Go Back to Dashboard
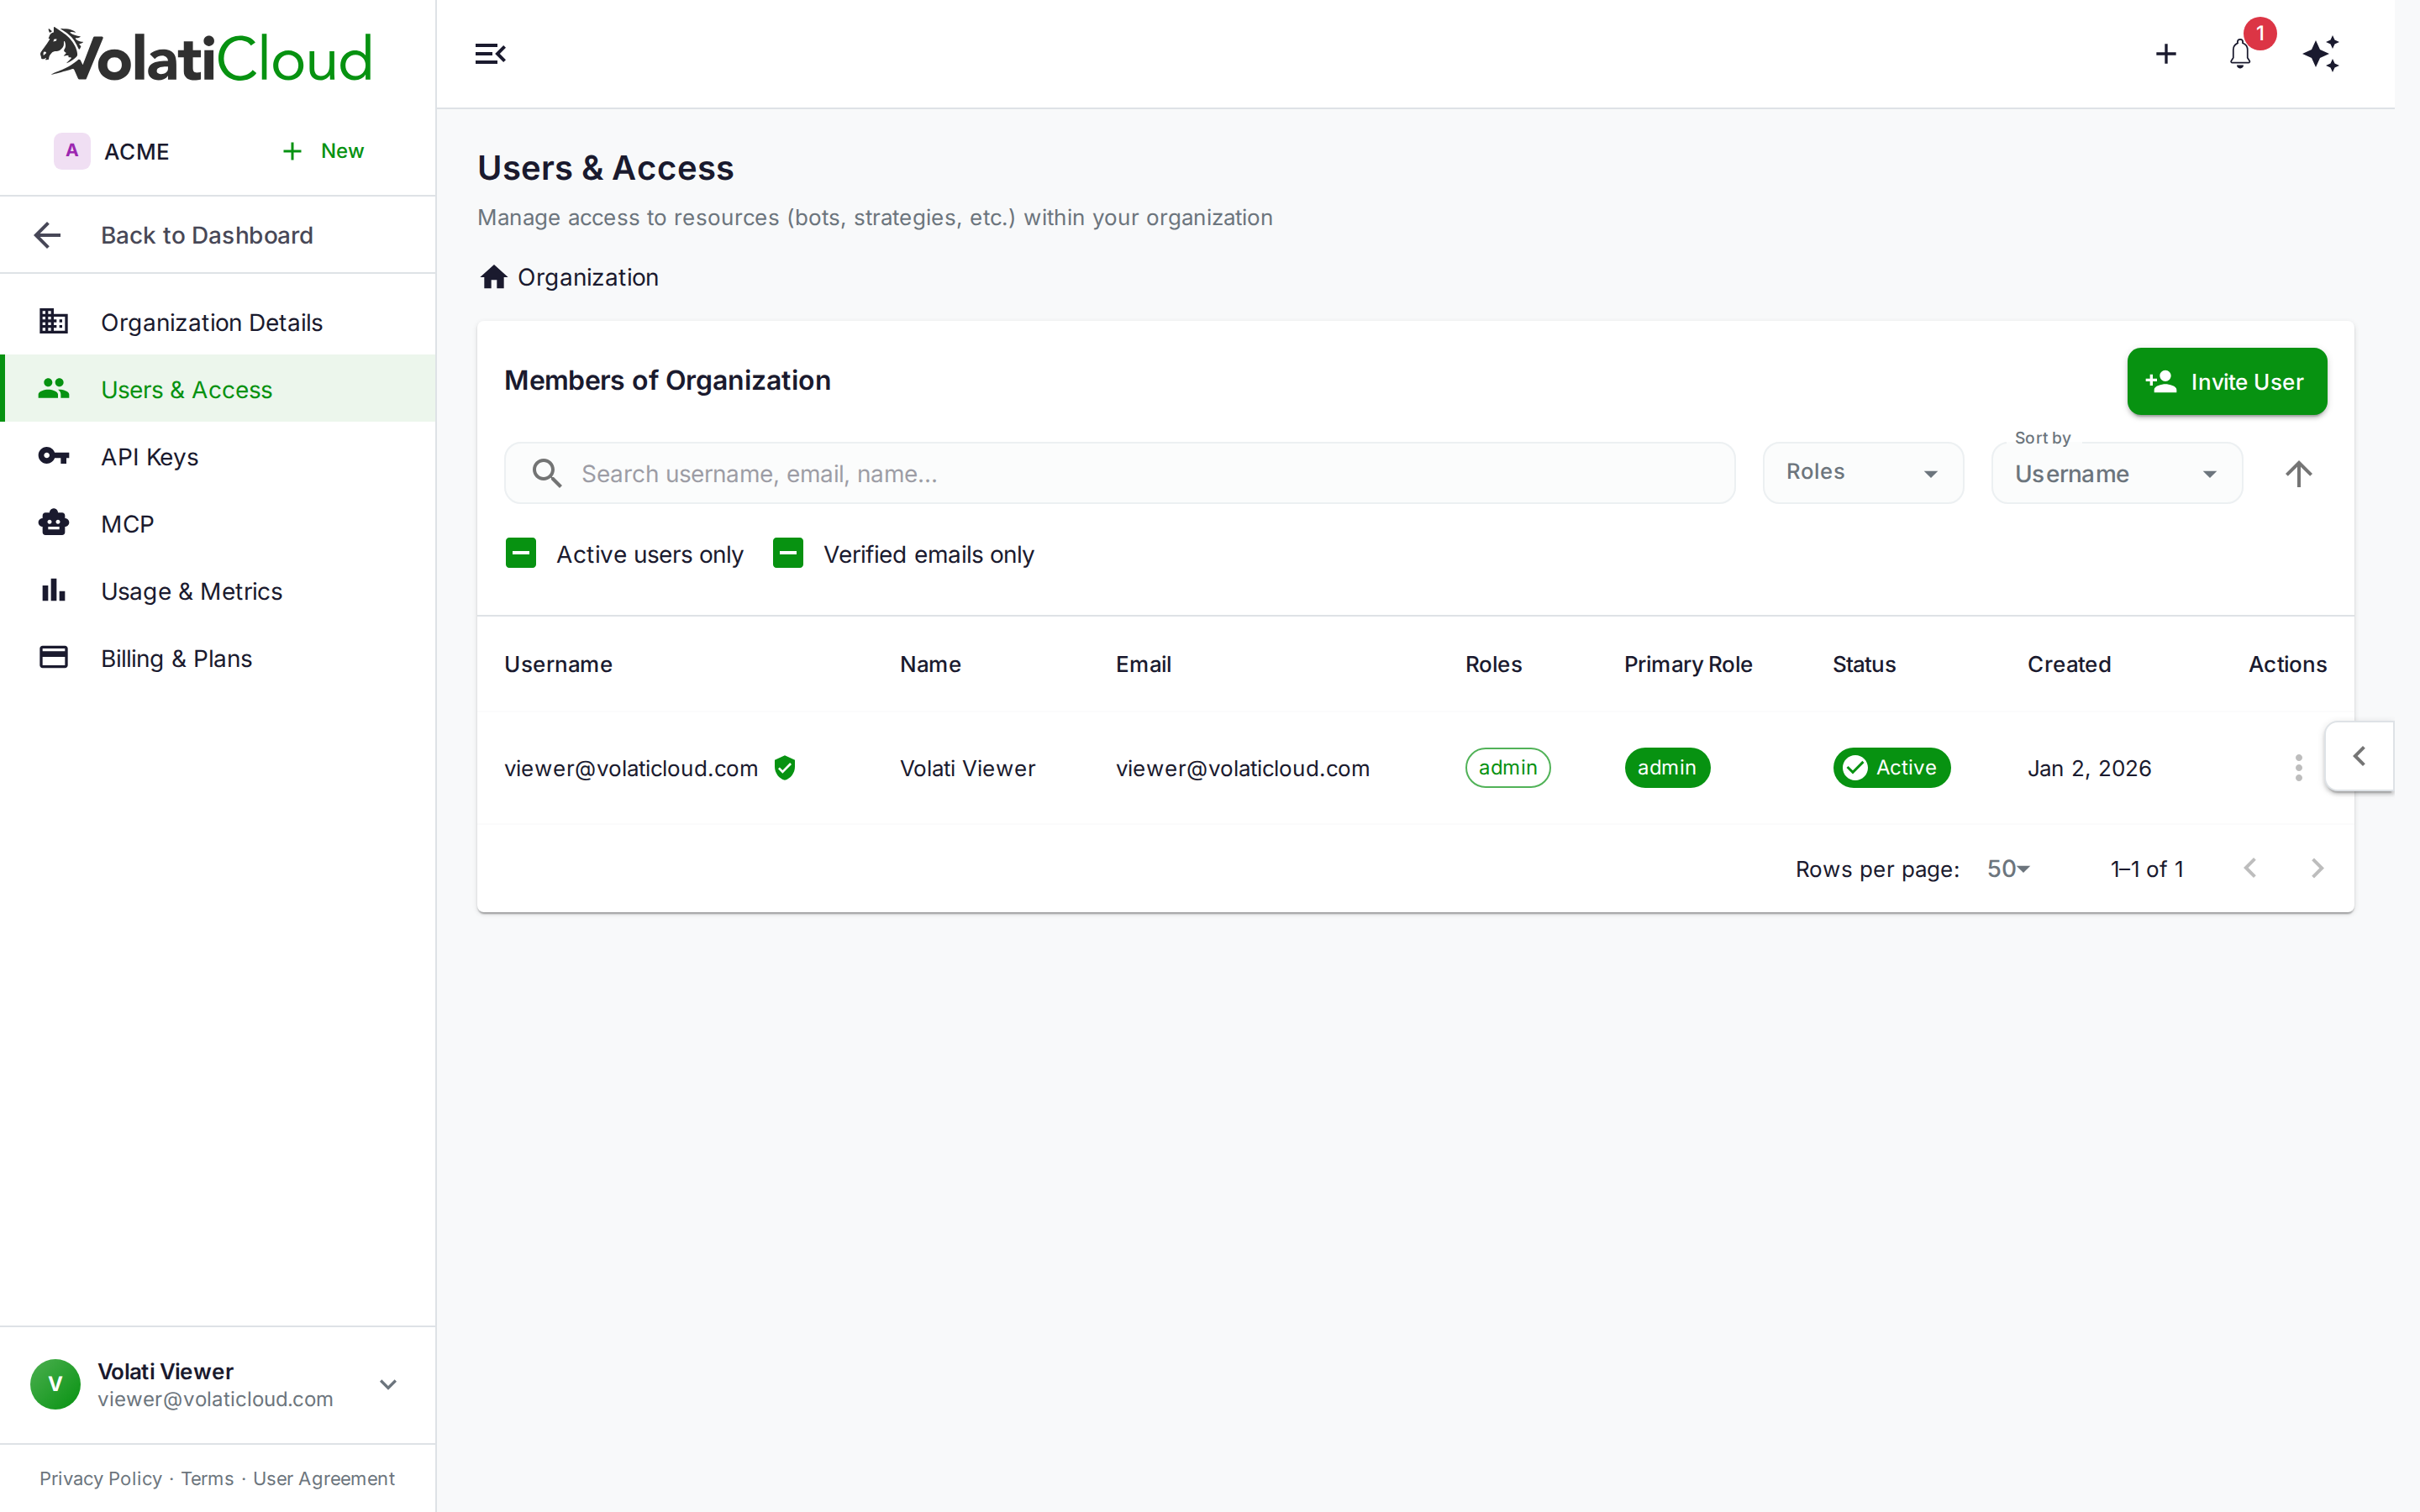Screen dimensions: 2420x1512 coord(218,235)
